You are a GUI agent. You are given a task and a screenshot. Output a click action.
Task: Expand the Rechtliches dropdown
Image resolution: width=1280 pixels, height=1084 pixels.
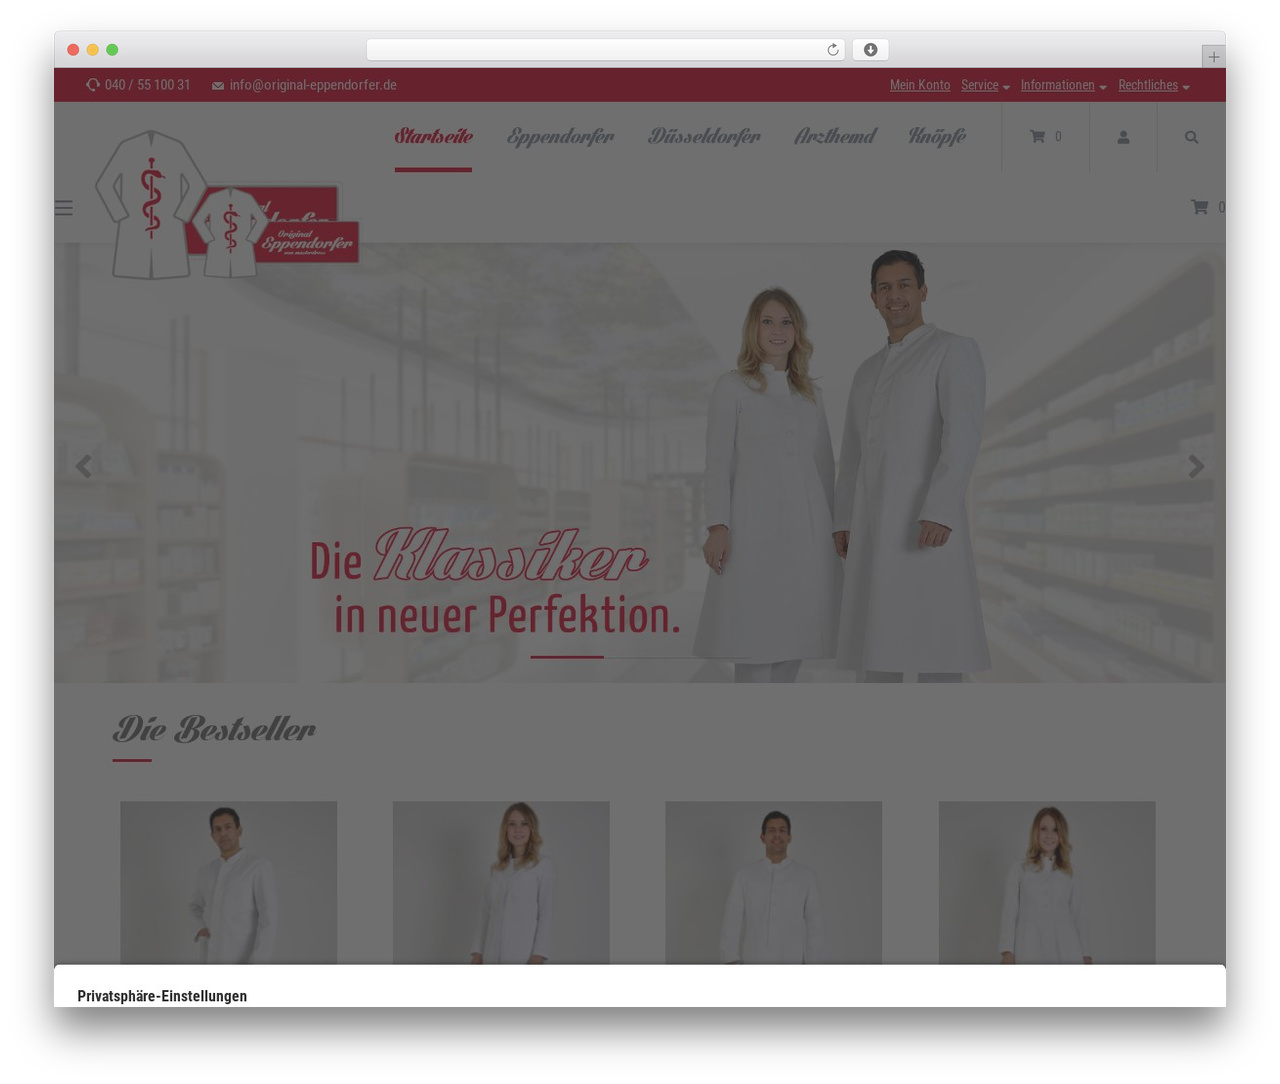(1154, 85)
